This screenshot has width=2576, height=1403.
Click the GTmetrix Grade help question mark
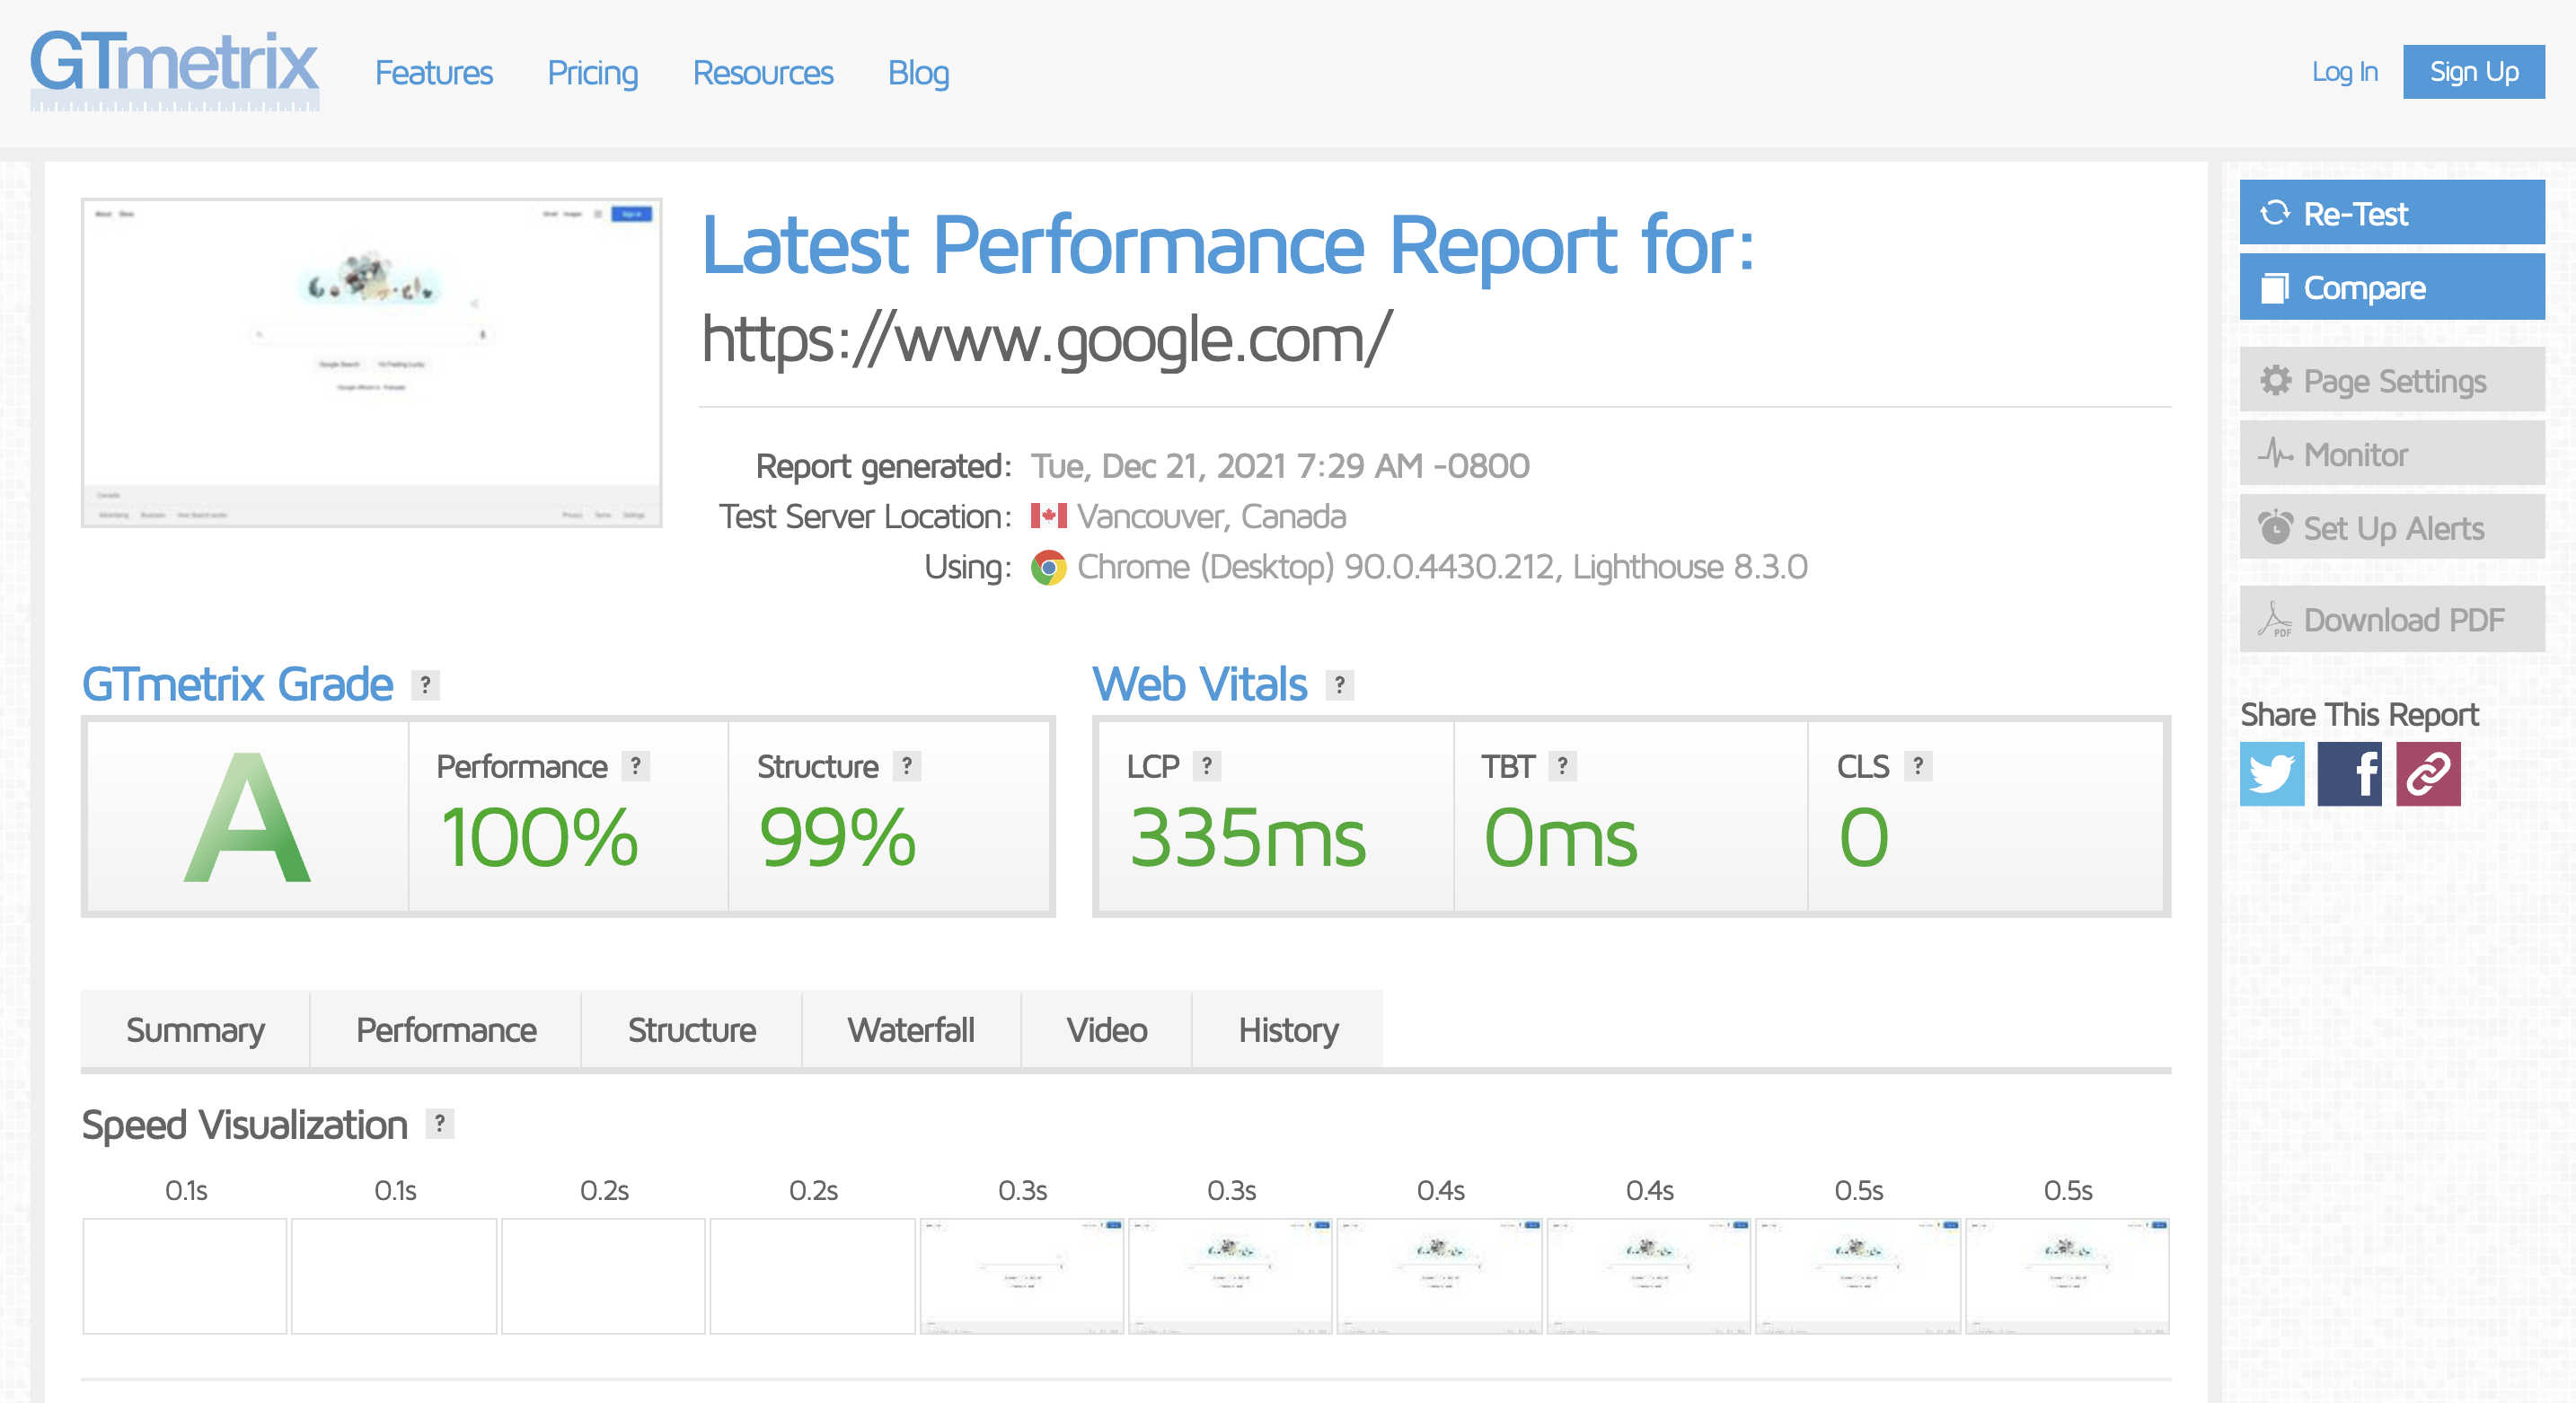(x=425, y=685)
